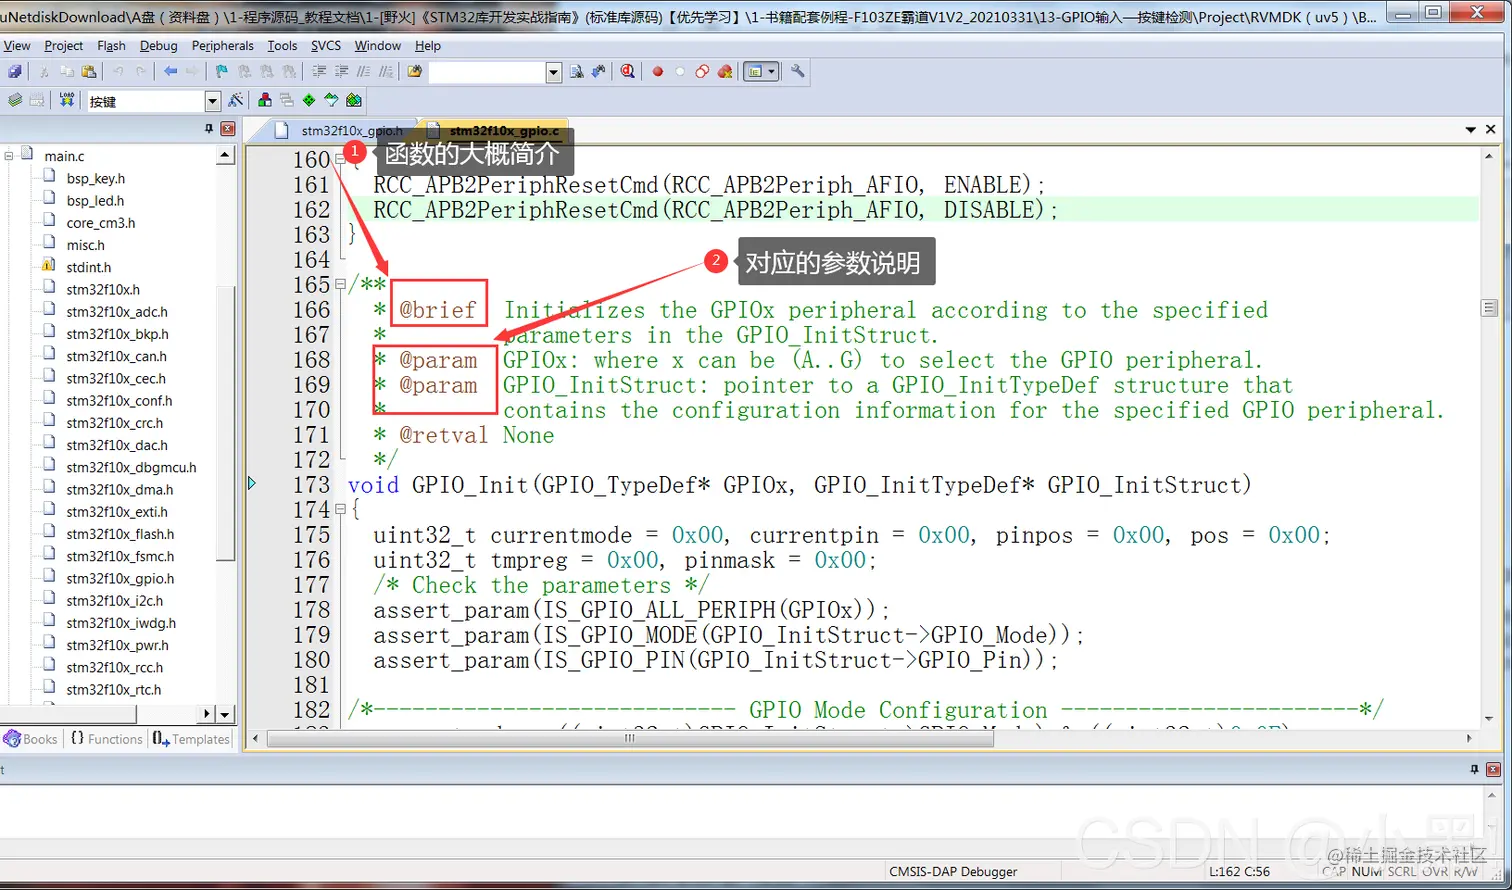Screen dimensions: 1512x890
Task: Navigate forwards with the right arrow icon
Action: (192, 71)
